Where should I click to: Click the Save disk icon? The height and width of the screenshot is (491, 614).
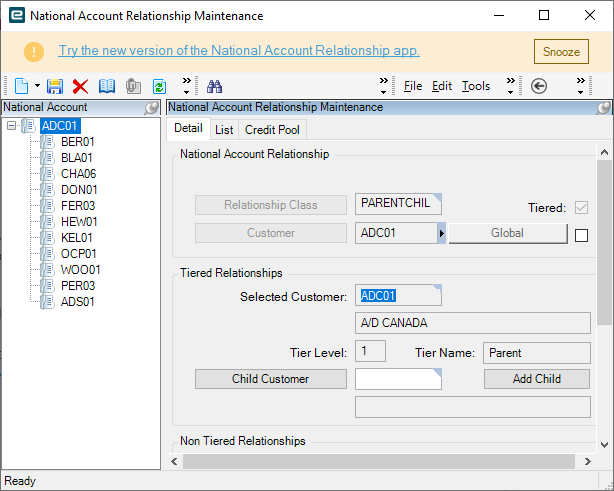pyautogui.click(x=56, y=86)
